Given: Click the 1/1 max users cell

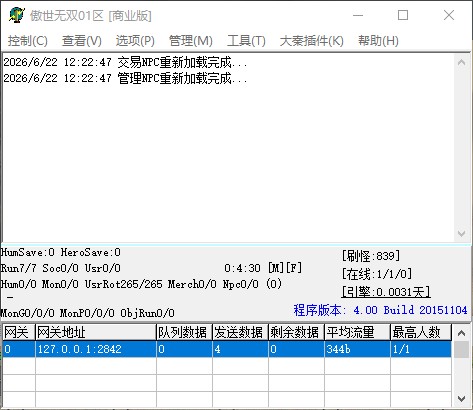Looking at the screenshot, I should tap(421, 349).
